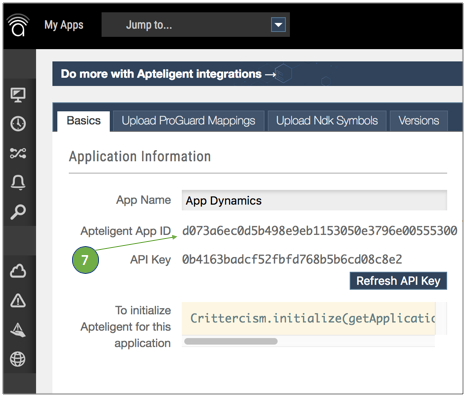
Task: Click the Crittercism.initialize code snippet
Action: click(309, 318)
